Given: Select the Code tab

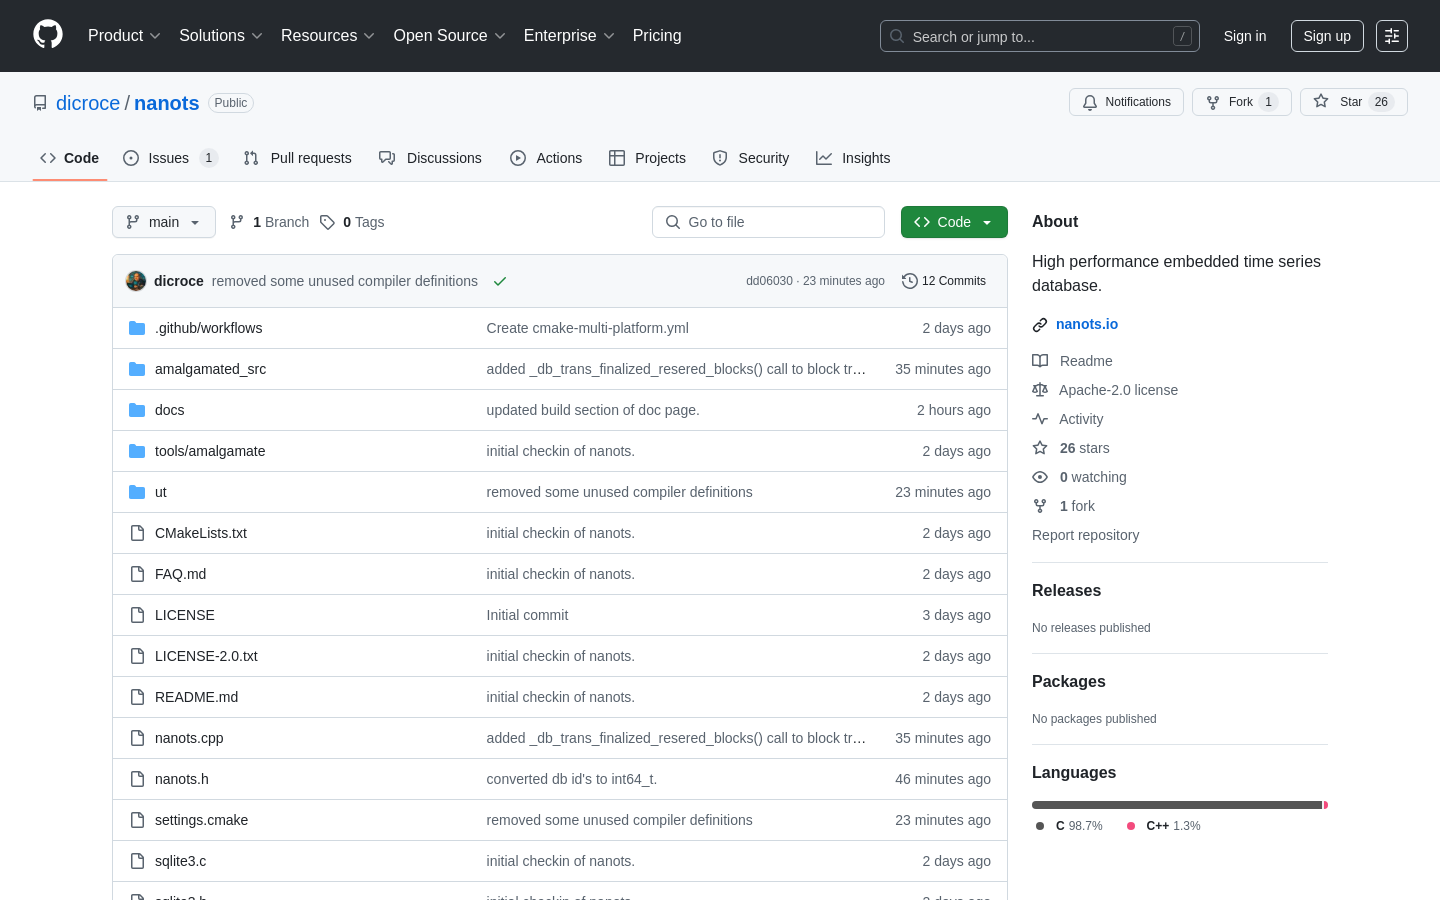Looking at the screenshot, I should [70, 158].
